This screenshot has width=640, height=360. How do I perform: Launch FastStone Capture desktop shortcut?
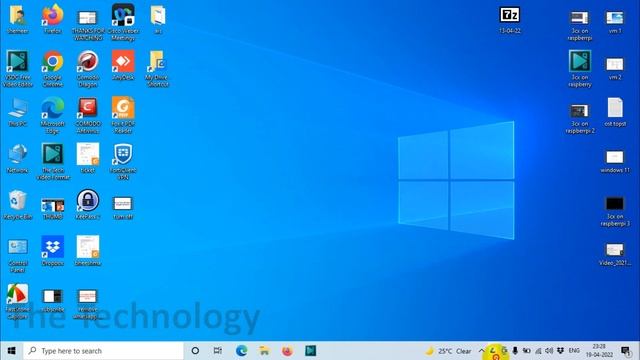tap(18, 301)
